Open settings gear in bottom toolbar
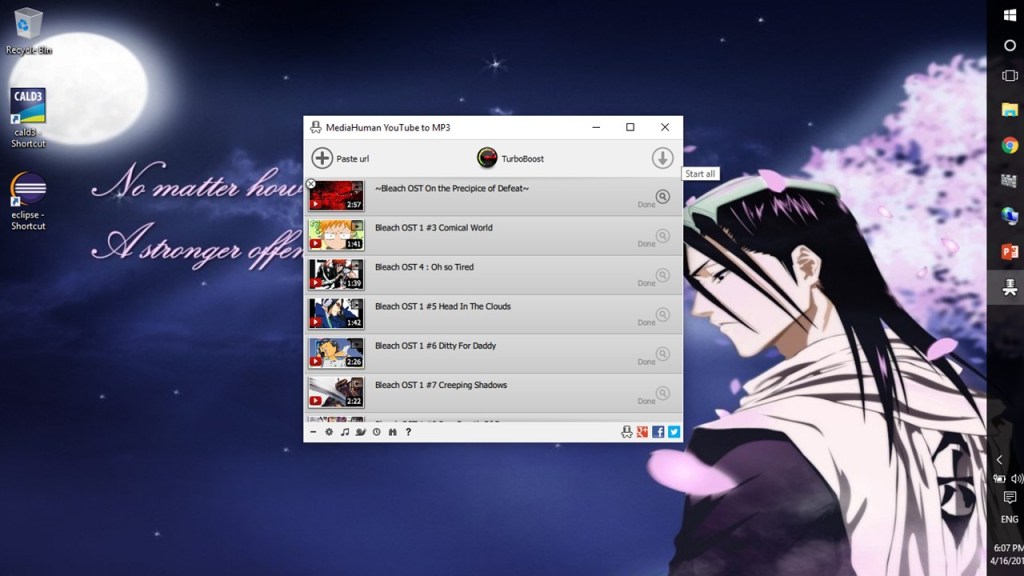Image resolution: width=1024 pixels, height=576 pixels. pyautogui.click(x=329, y=432)
